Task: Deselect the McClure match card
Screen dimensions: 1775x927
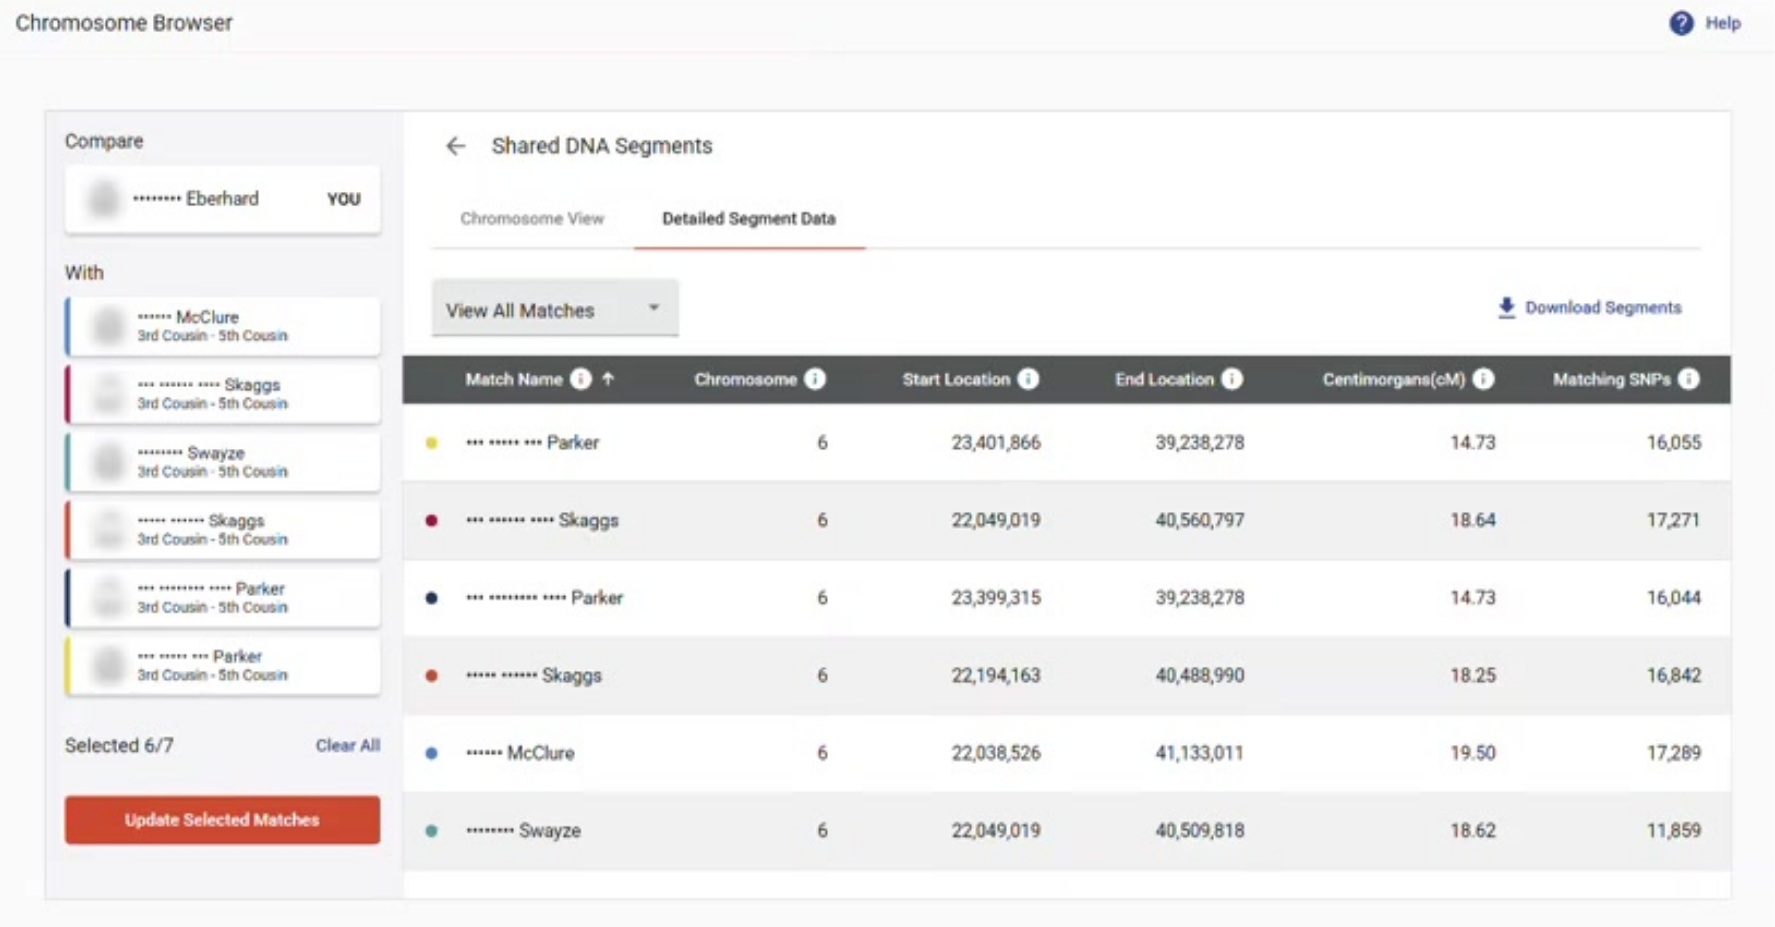Action: point(223,326)
